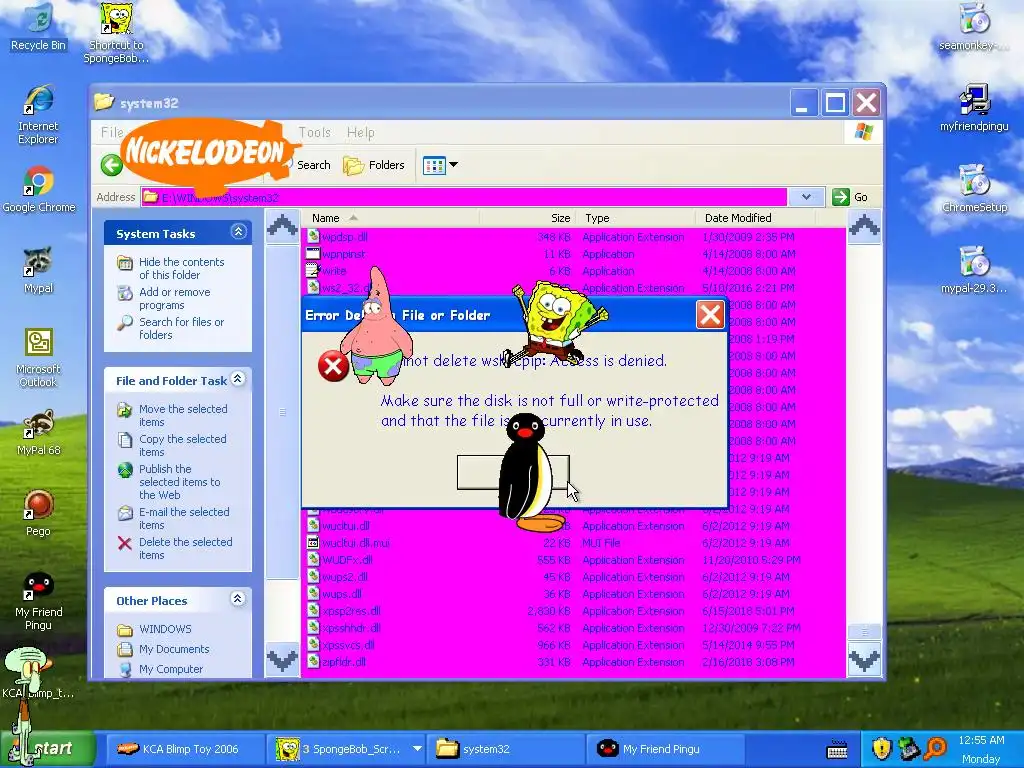Open the Tools menu
The width and height of the screenshot is (1024, 768).
click(x=314, y=133)
